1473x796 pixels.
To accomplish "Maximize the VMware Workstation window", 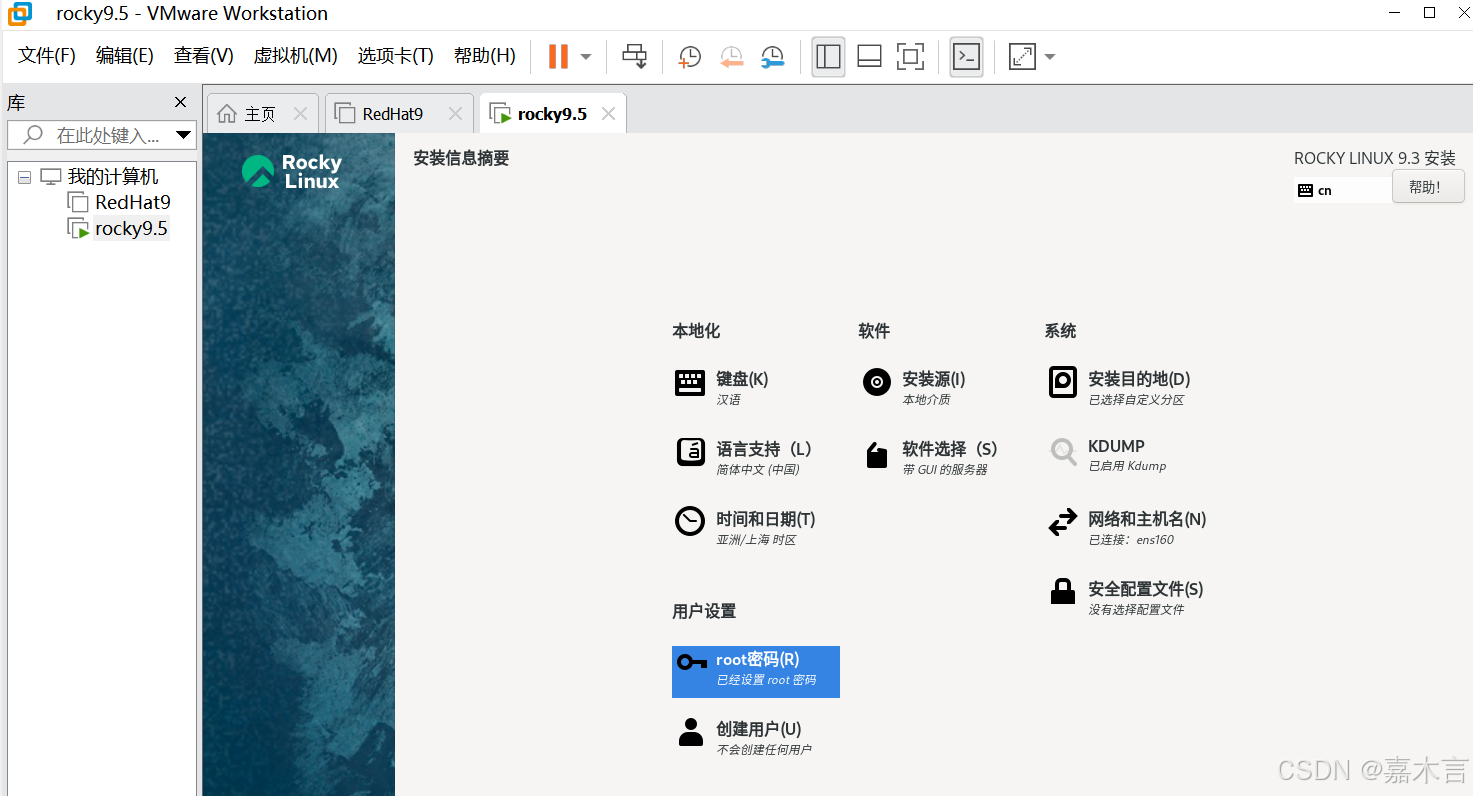I will tap(1430, 13).
